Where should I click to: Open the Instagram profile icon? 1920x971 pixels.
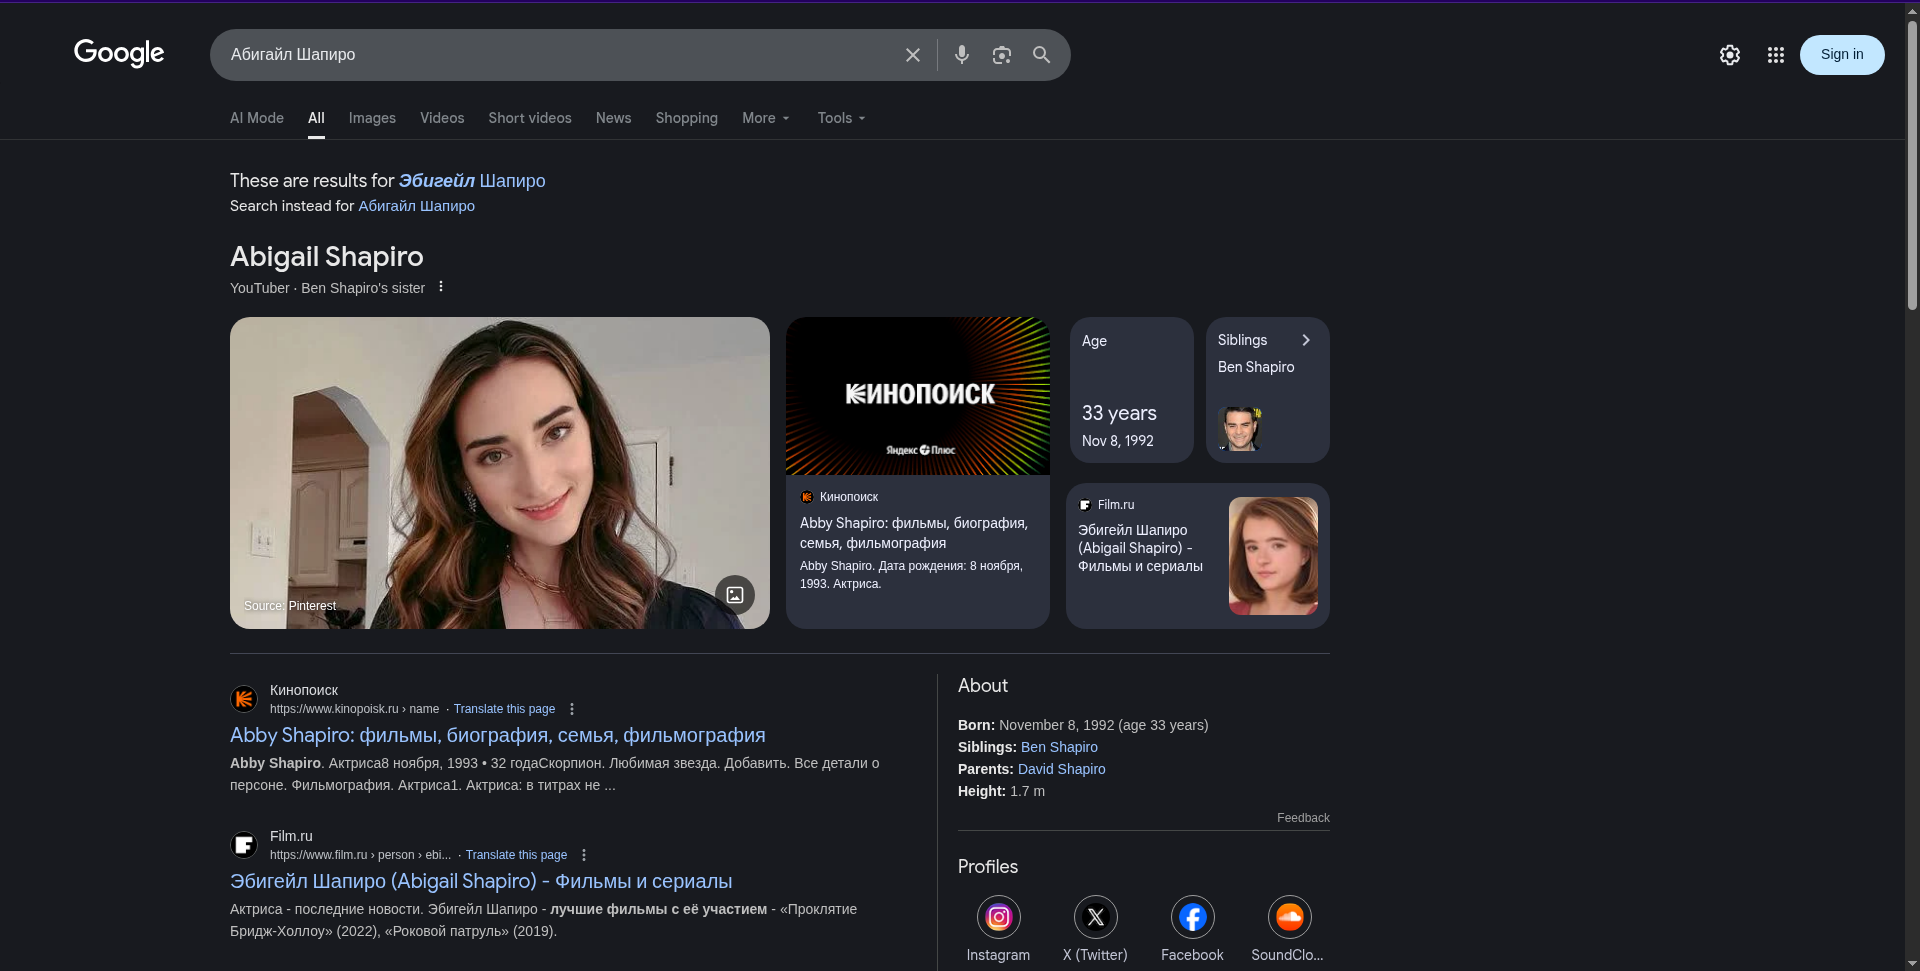tap(999, 917)
